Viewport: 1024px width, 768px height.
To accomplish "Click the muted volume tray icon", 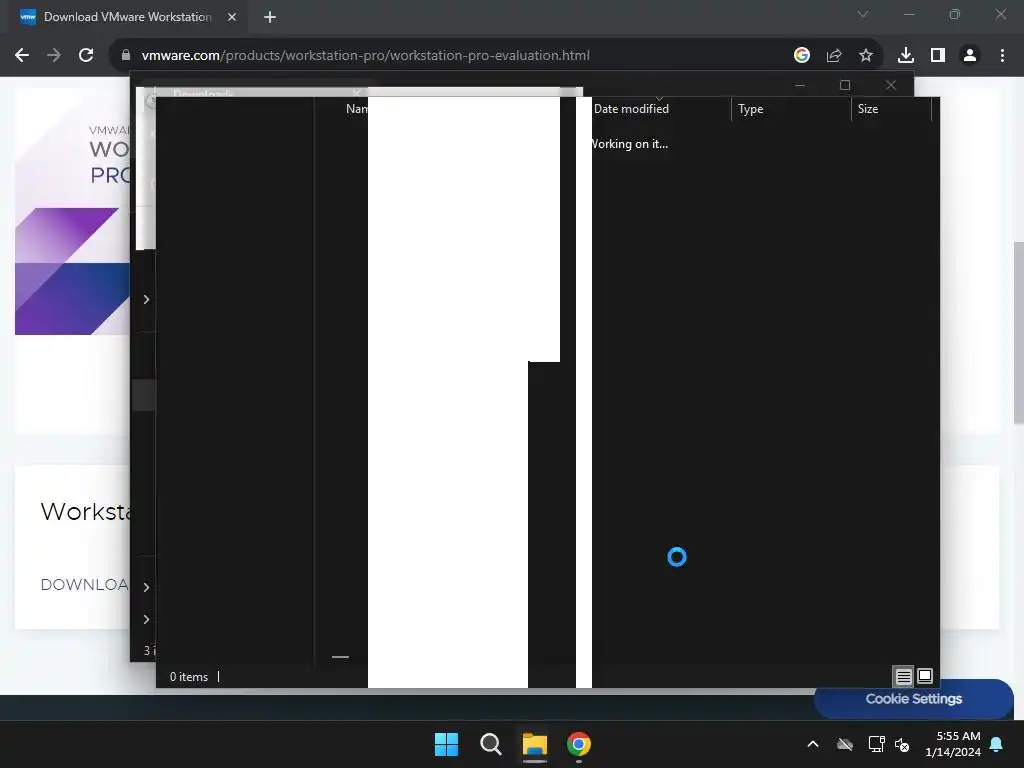I will 902,744.
